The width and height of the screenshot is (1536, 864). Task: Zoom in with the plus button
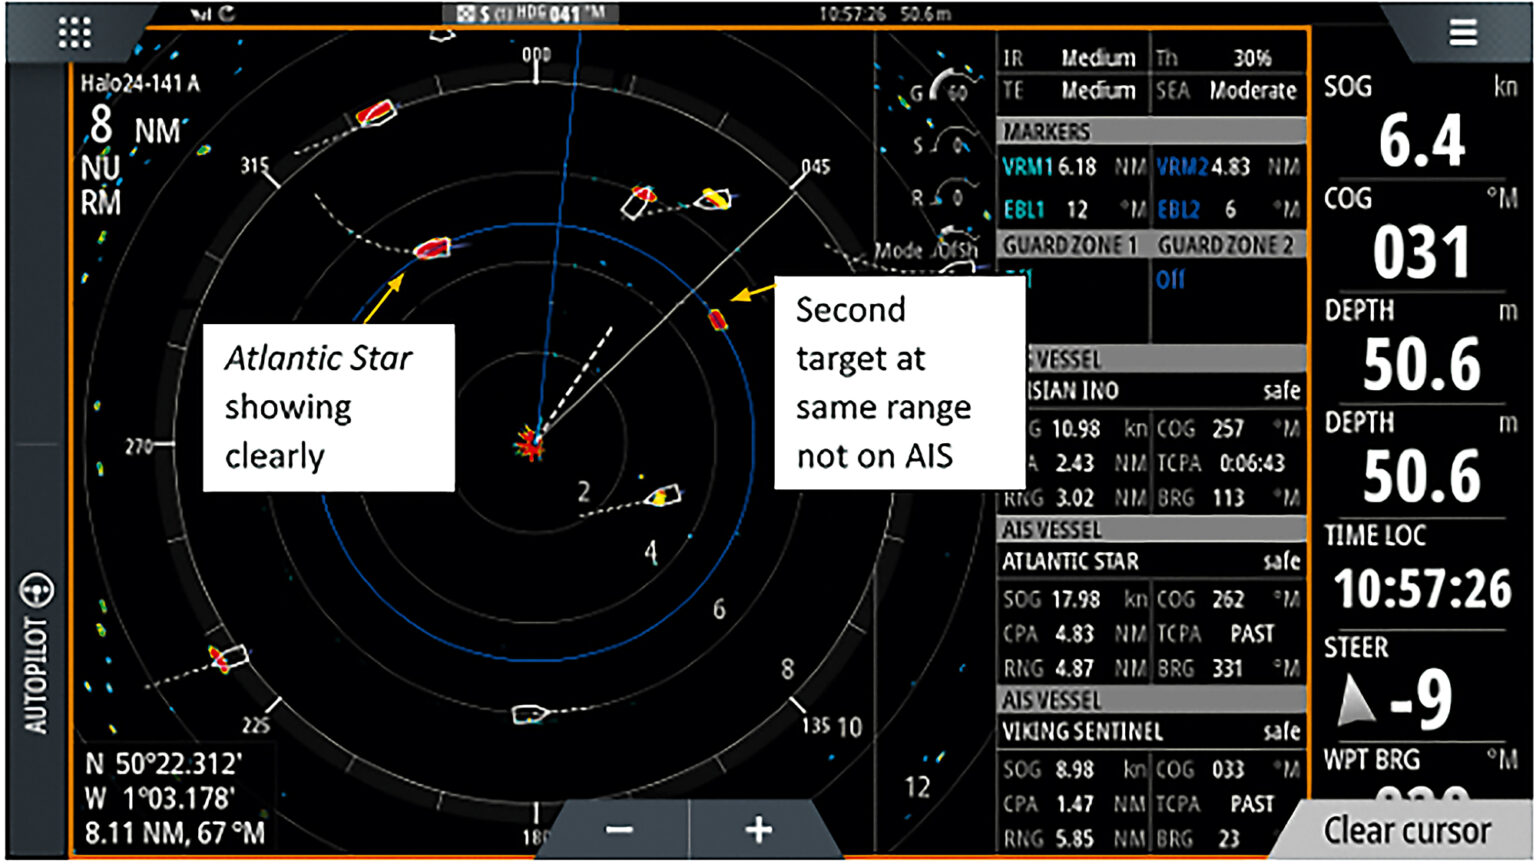point(758,829)
